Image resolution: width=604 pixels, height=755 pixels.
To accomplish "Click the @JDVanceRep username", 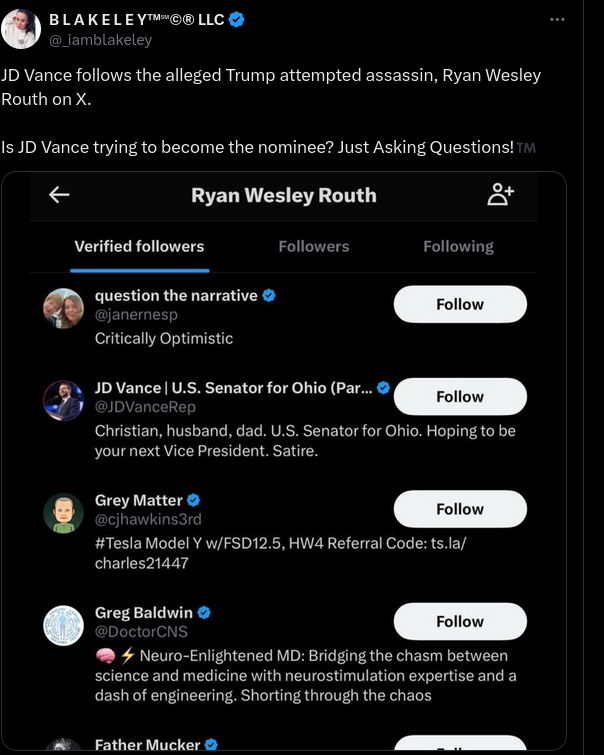I will (x=145, y=407).
